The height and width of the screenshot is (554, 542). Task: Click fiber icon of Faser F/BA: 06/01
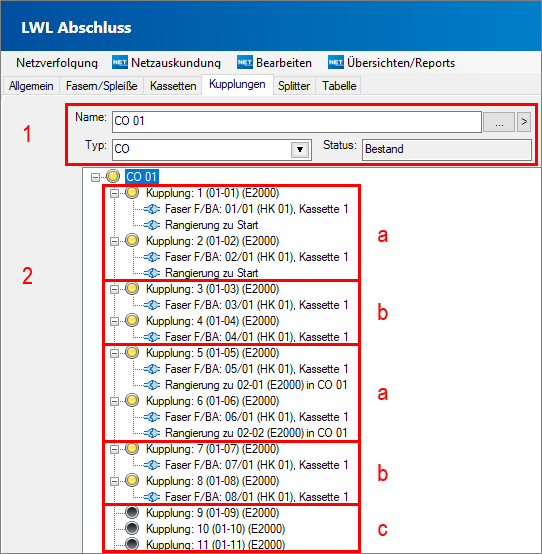152,417
